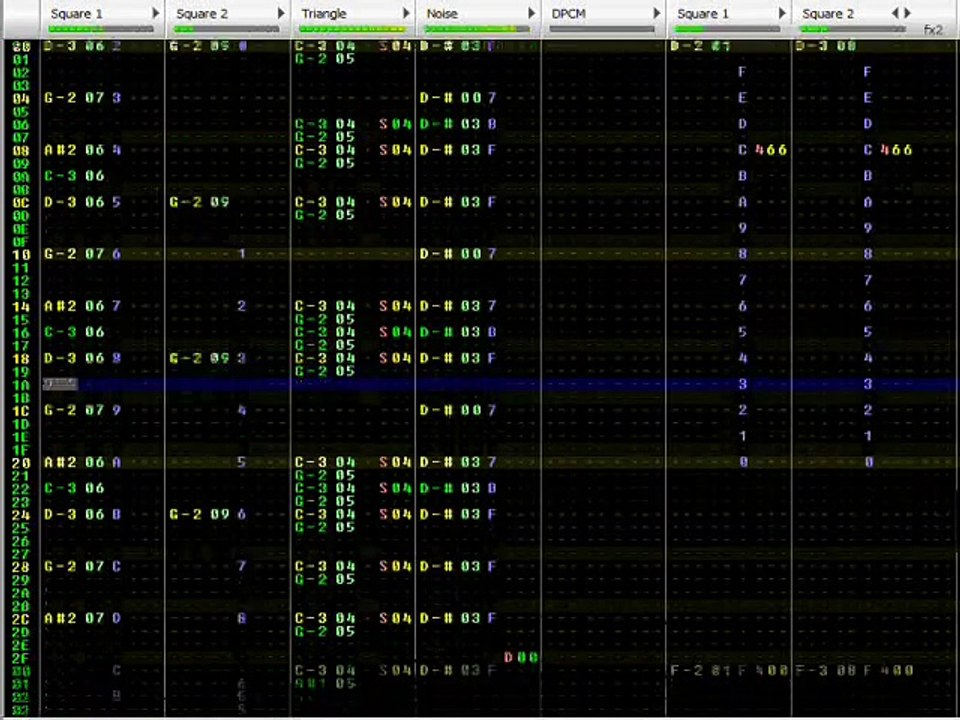Expand effect columns on the Triangle channel

click(406, 13)
